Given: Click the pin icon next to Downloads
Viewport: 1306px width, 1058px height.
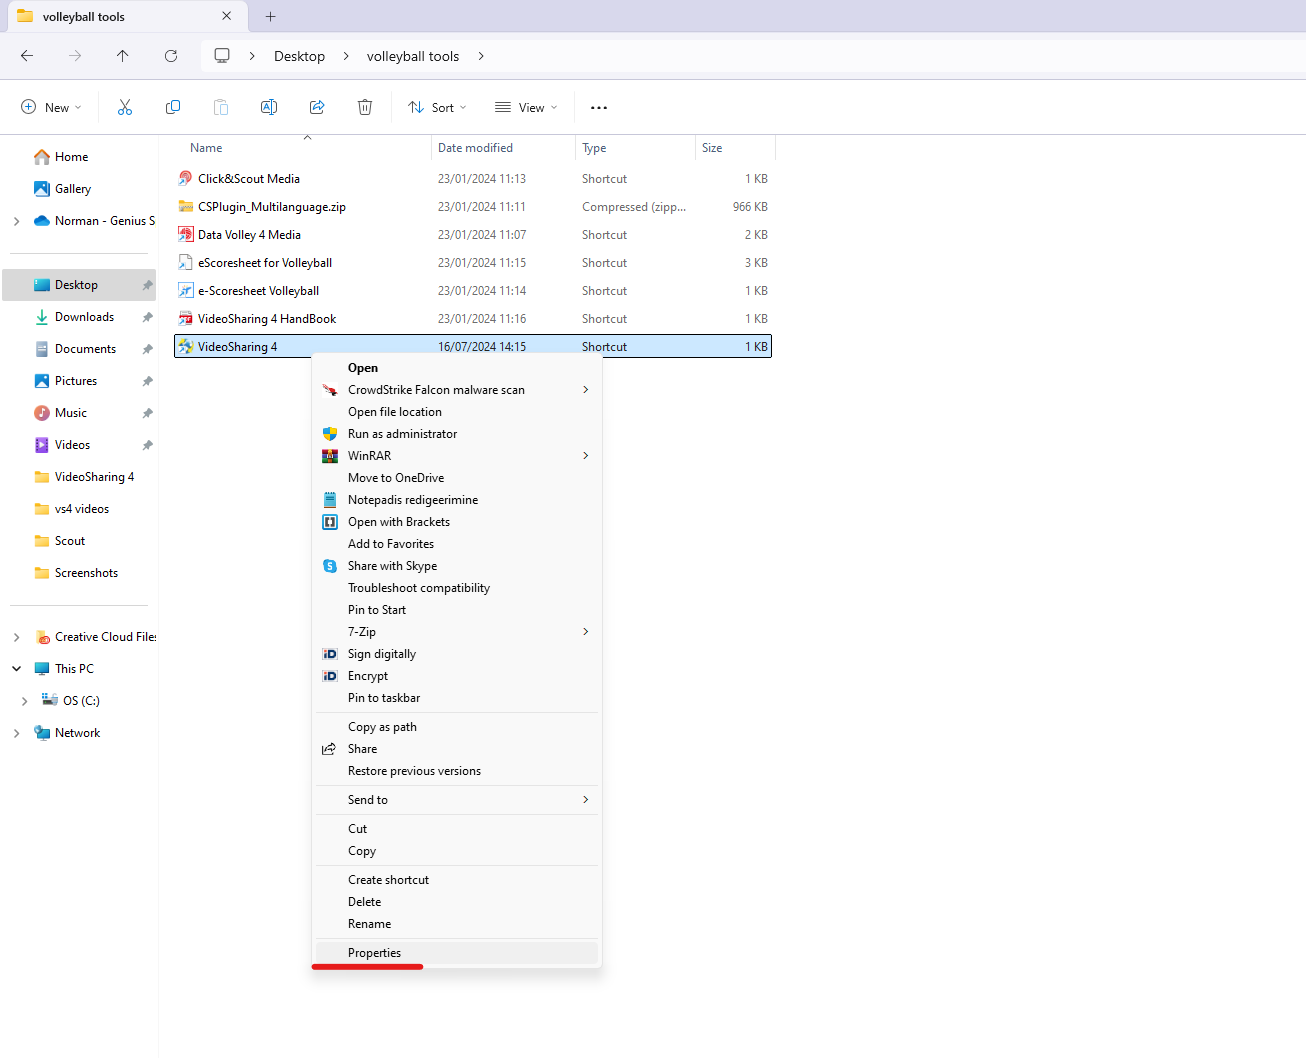Looking at the screenshot, I should click(x=147, y=317).
